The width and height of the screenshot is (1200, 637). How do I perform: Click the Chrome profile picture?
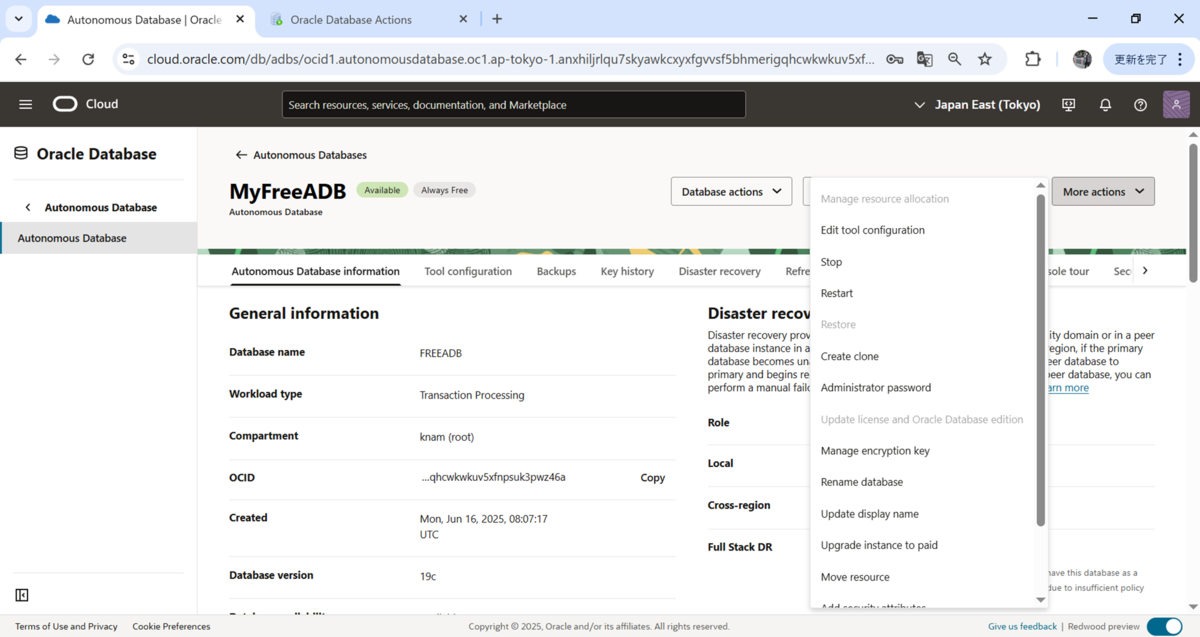pos(1082,59)
